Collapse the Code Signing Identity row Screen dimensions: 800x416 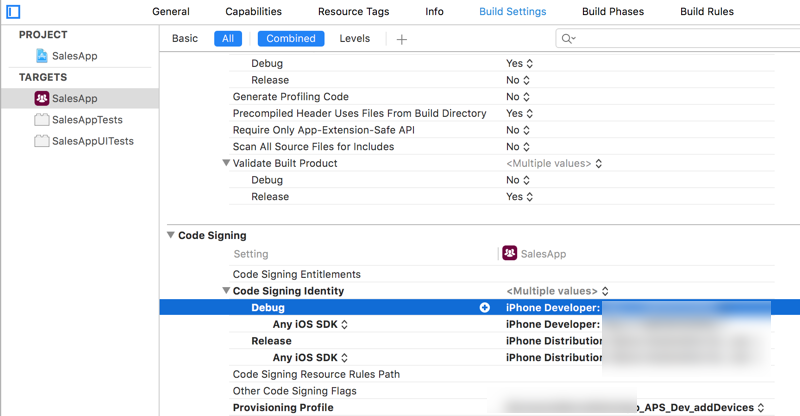tap(227, 291)
